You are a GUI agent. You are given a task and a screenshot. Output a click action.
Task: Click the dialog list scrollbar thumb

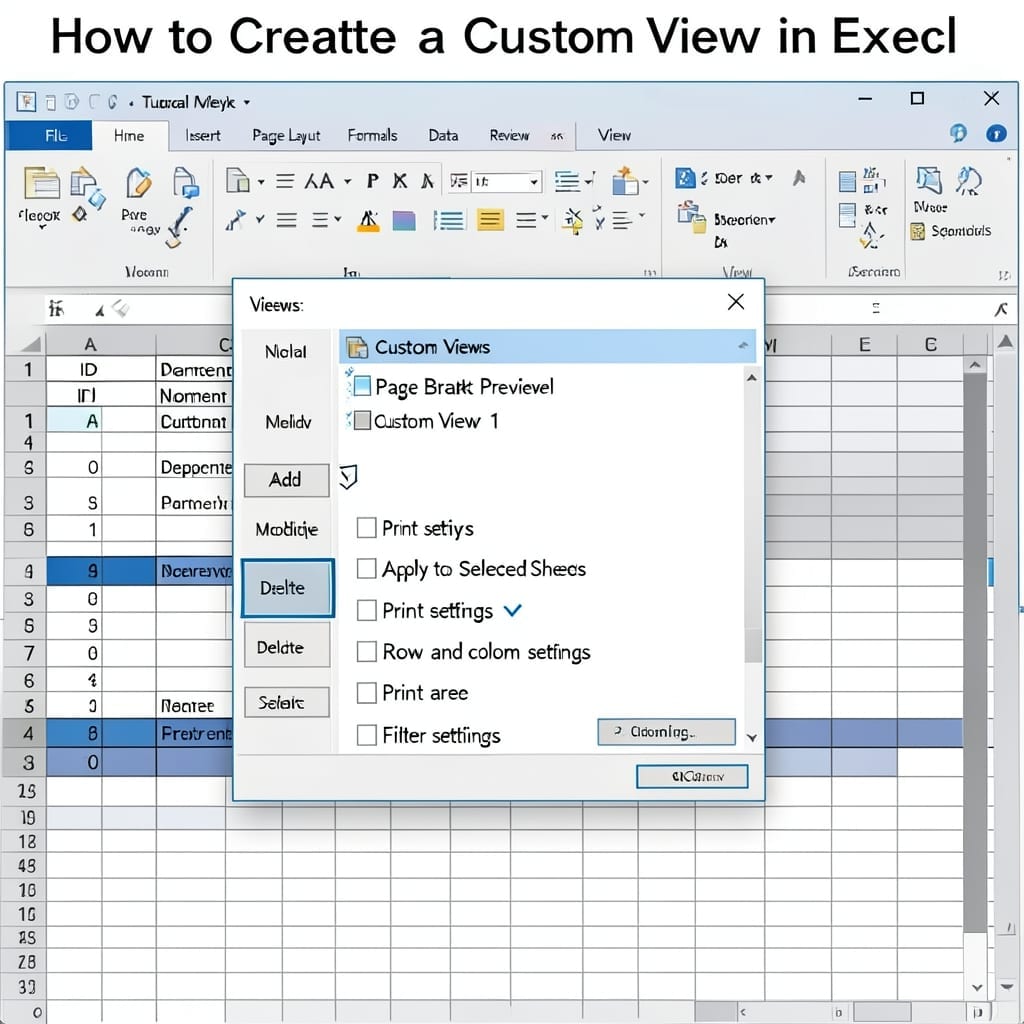(x=753, y=643)
